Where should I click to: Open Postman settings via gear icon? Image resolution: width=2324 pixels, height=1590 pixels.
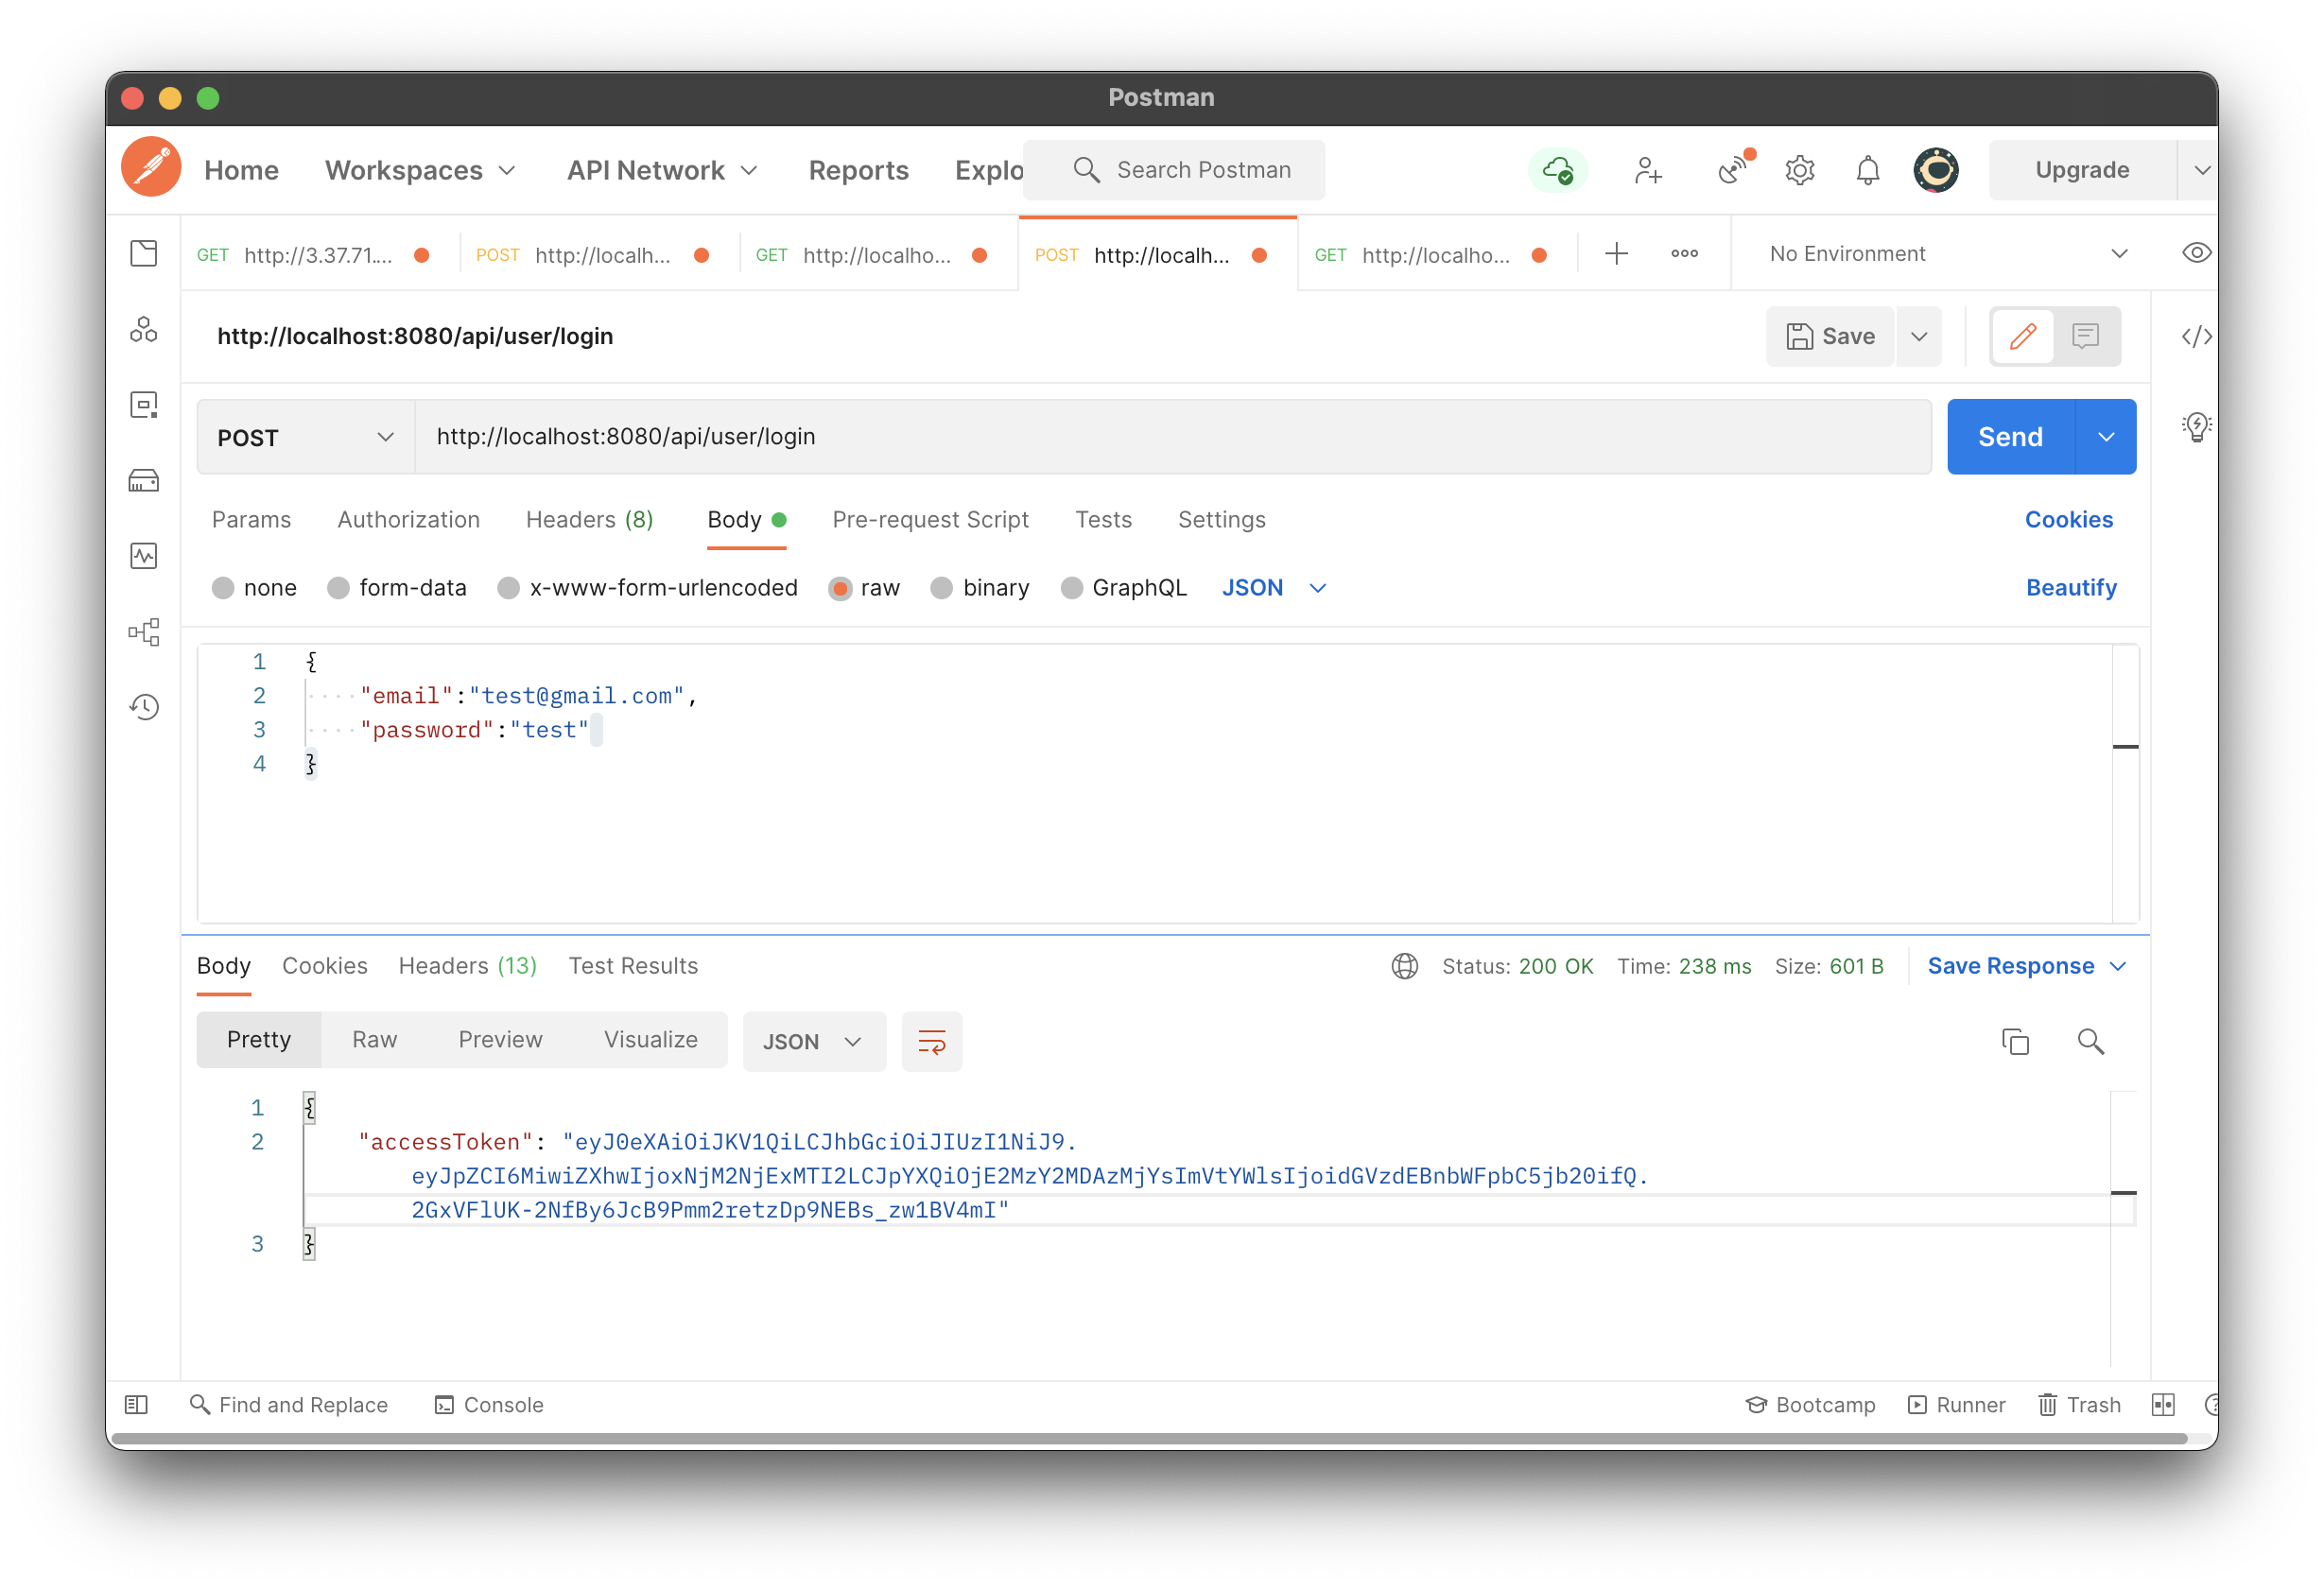coord(1800,169)
